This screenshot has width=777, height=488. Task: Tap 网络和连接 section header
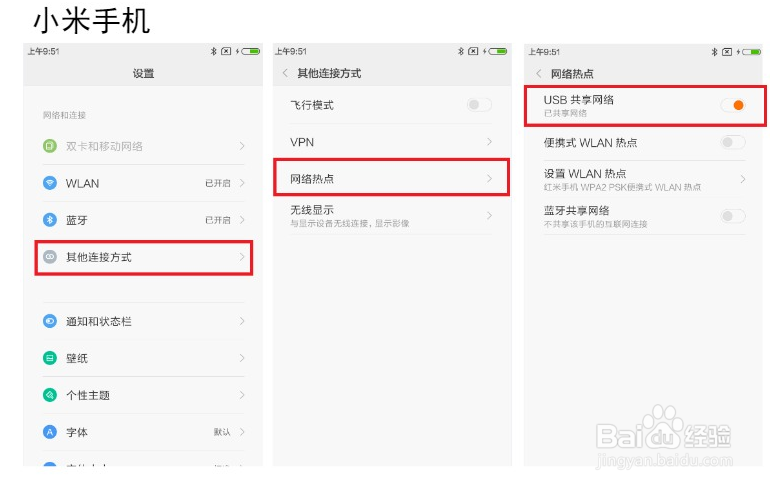(x=64, y=115)
